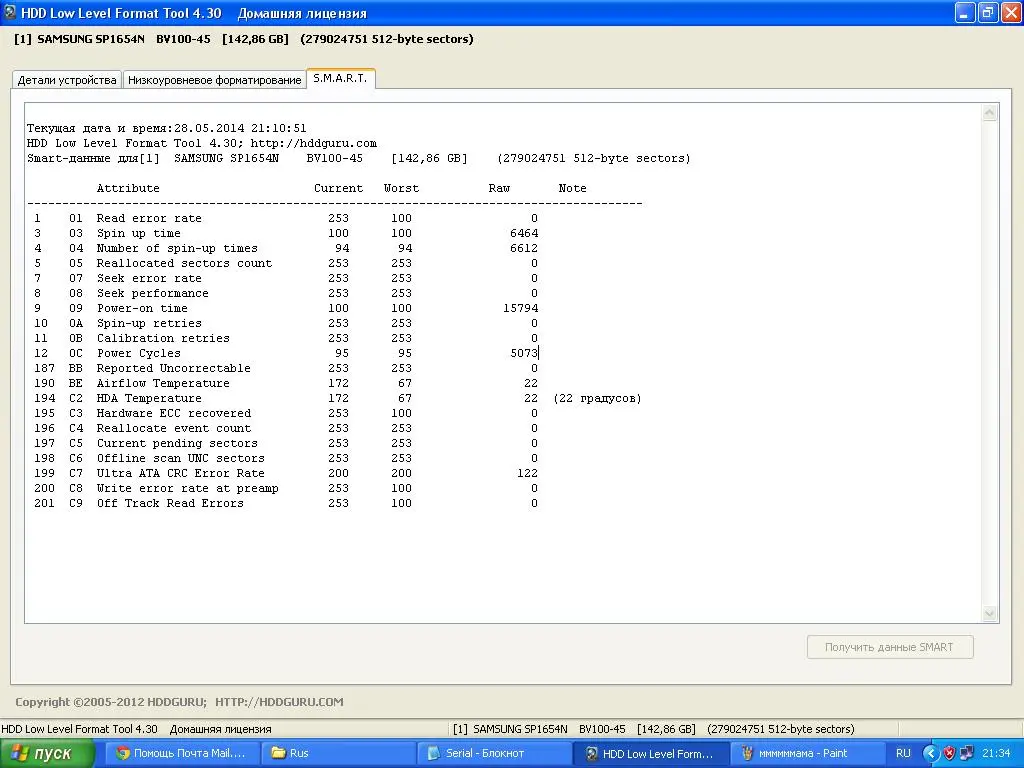The width and height of the screenshot is (1024, 768).
Task: Click the scroll up arrow in SMART log
Action: click(989, 113)
